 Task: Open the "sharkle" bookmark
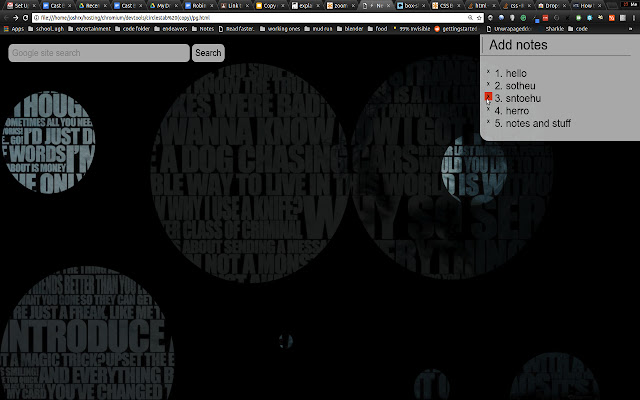coord(551,29)
